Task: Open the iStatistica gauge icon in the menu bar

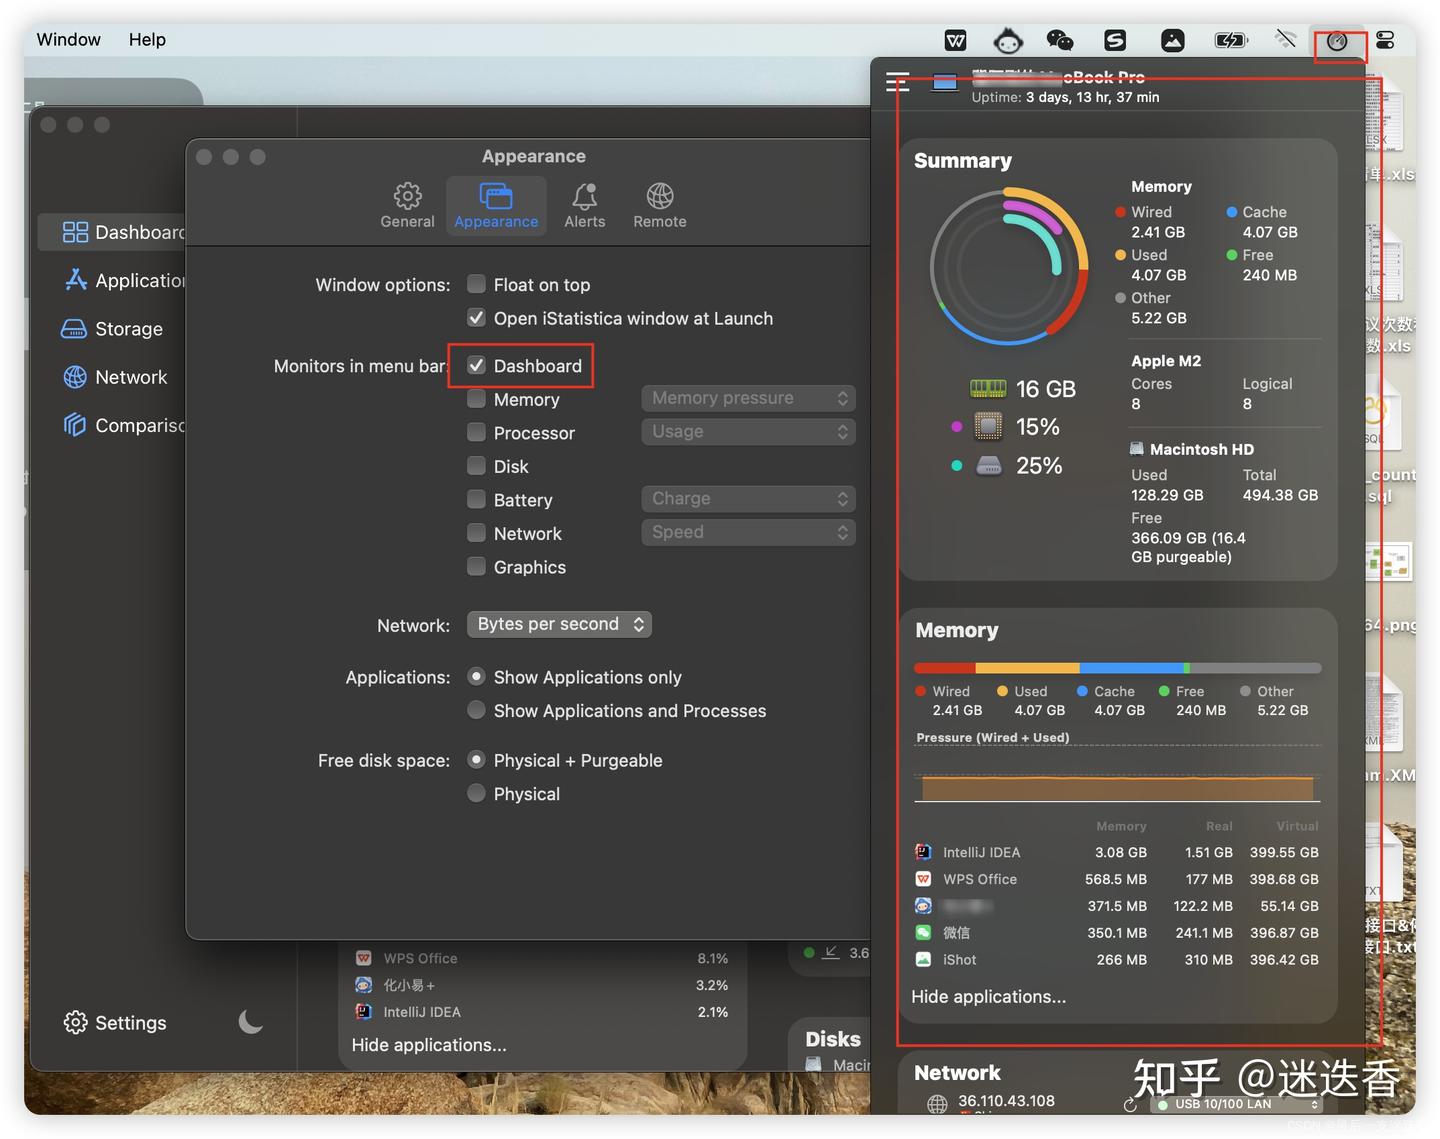Action: tap(1340, 40)
